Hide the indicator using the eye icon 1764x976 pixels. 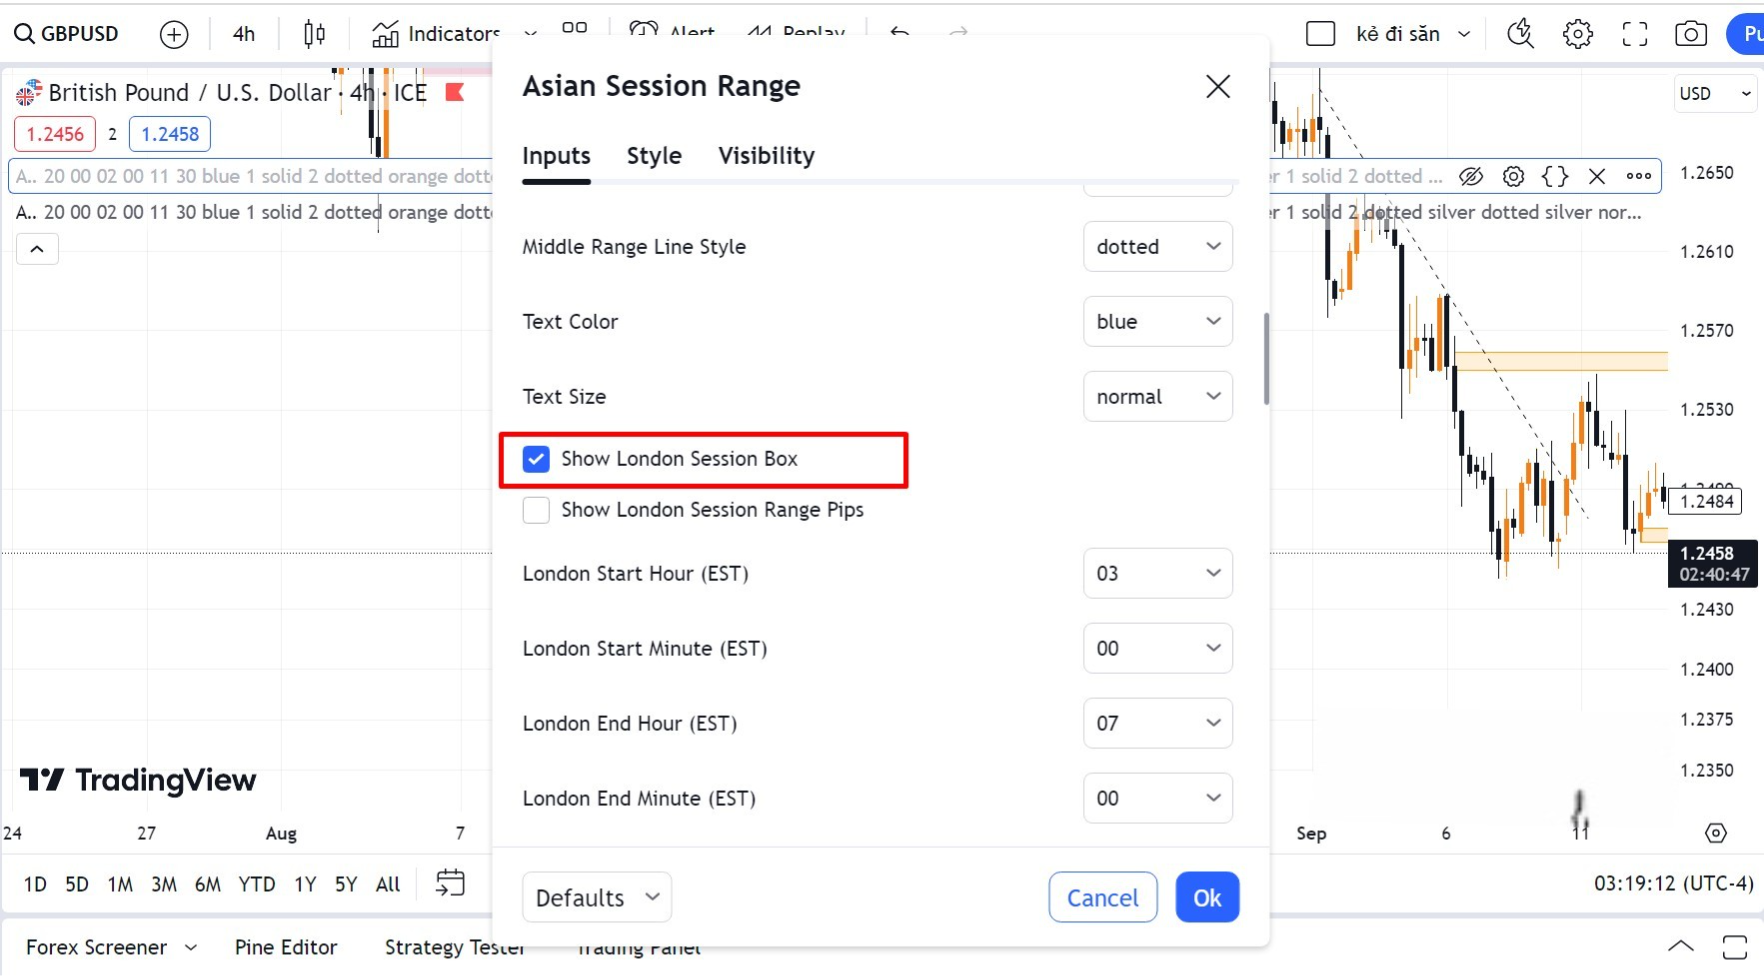coord(1470,177)
